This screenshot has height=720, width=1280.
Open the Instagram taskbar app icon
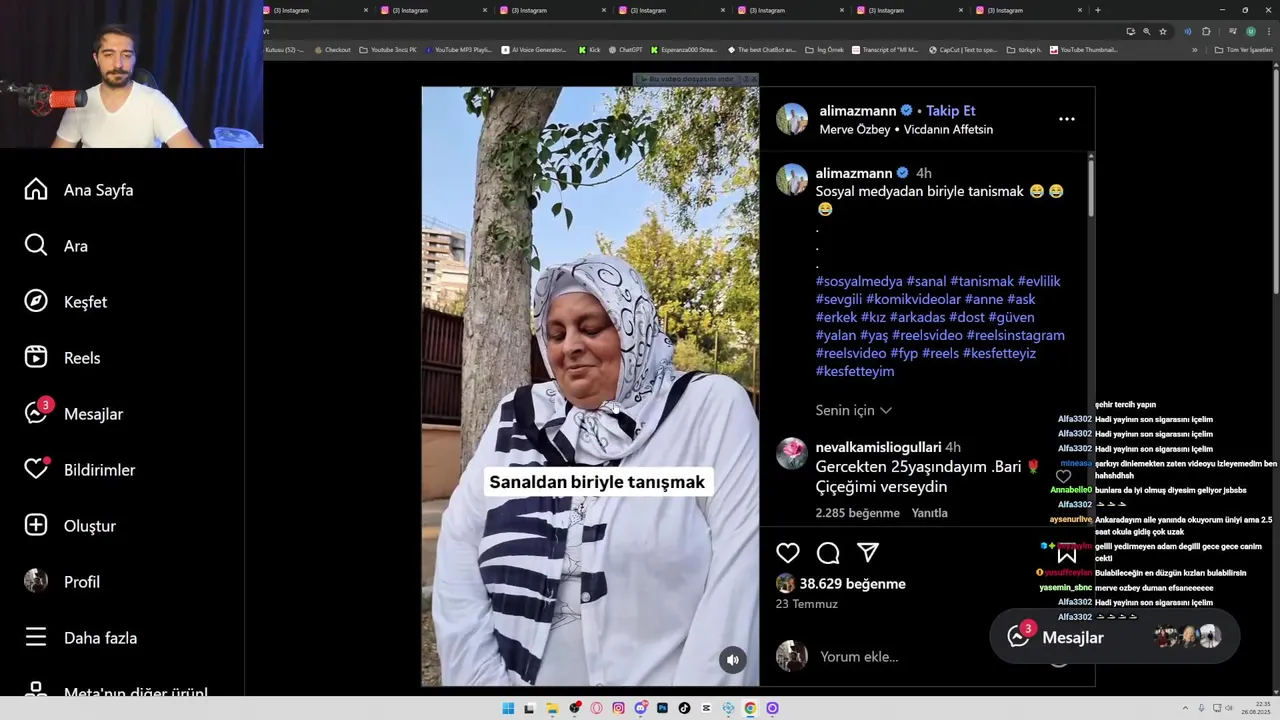[618, 708]
